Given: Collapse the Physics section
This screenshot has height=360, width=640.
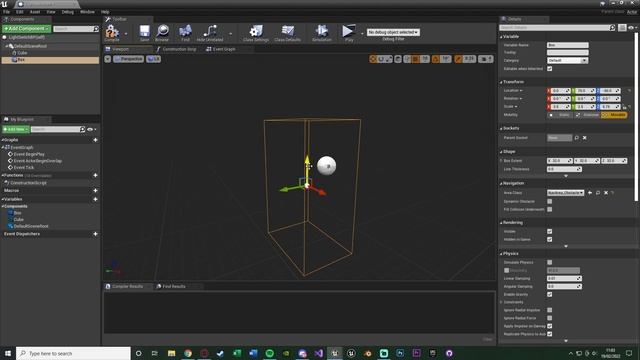Looking at the screenshot, I should [502, 254].
